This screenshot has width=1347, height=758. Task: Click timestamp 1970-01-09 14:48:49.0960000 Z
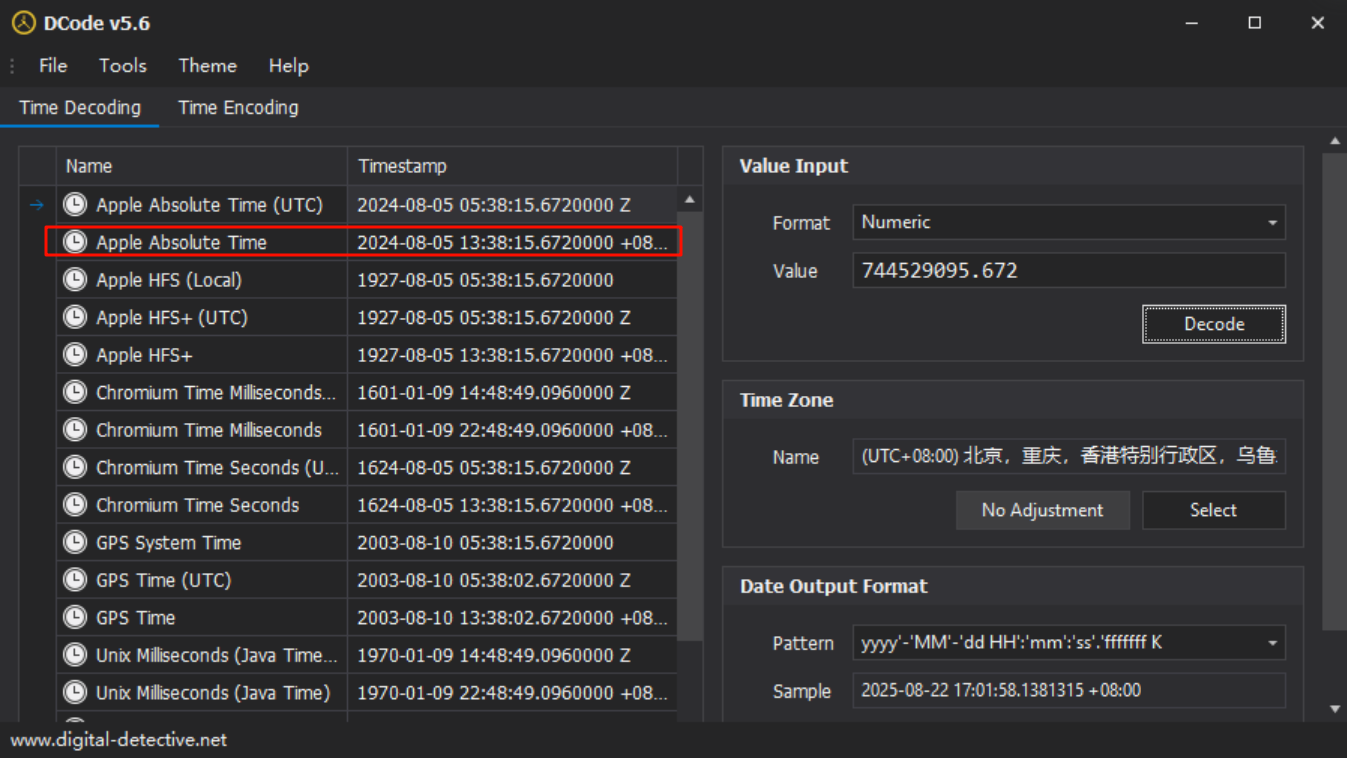pyautogui.click(x=494, y=655)
